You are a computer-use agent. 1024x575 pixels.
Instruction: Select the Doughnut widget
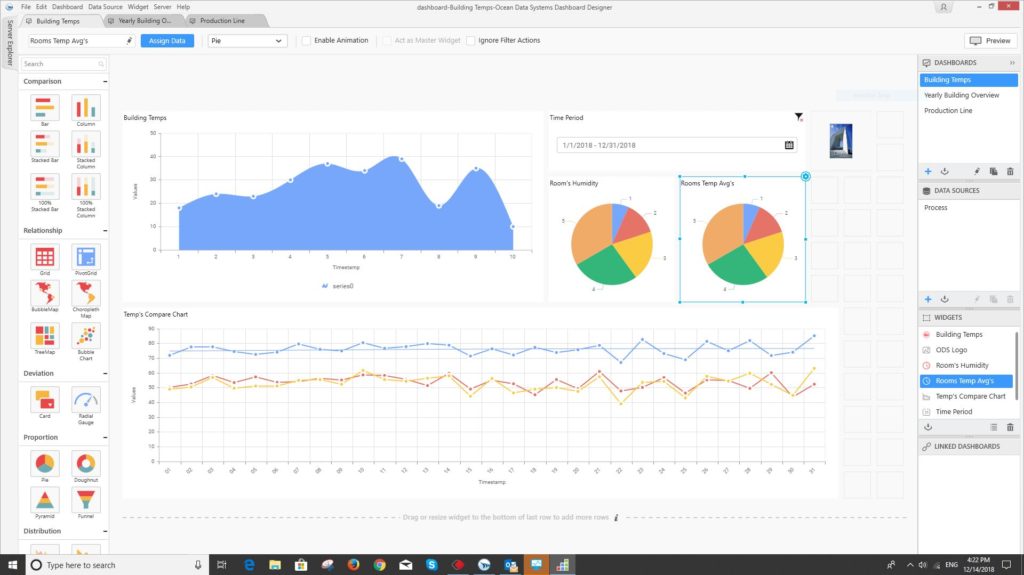(x=86, y=463)
